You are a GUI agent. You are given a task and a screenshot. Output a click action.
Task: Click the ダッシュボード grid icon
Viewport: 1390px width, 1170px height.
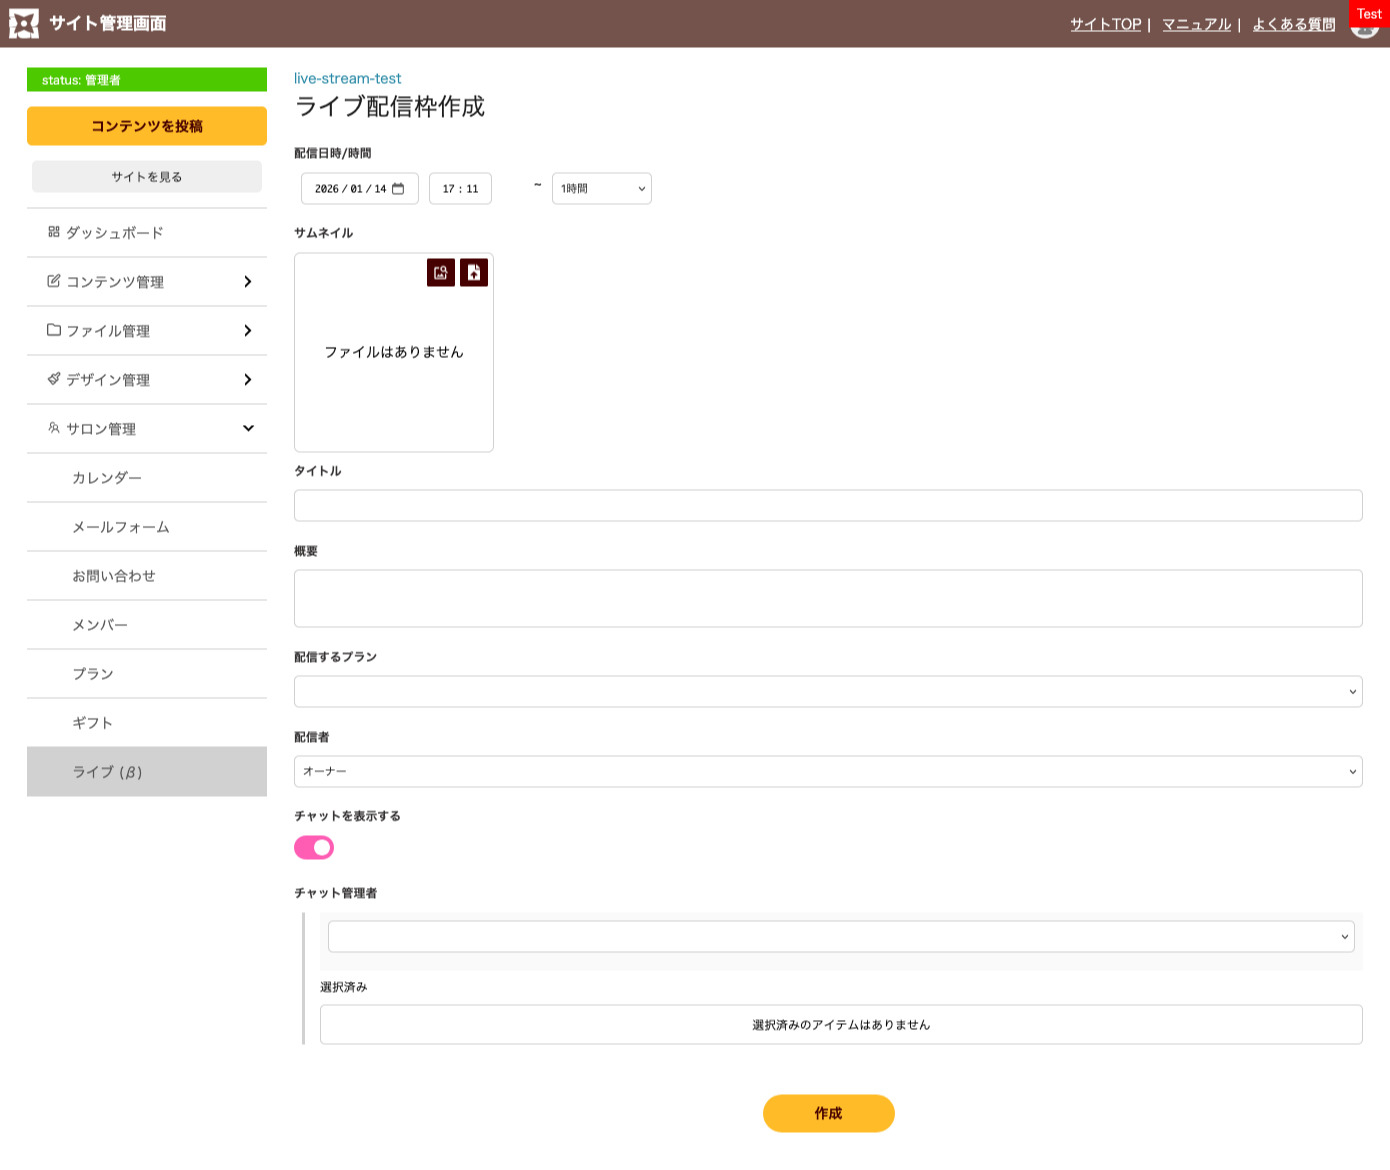54,232
